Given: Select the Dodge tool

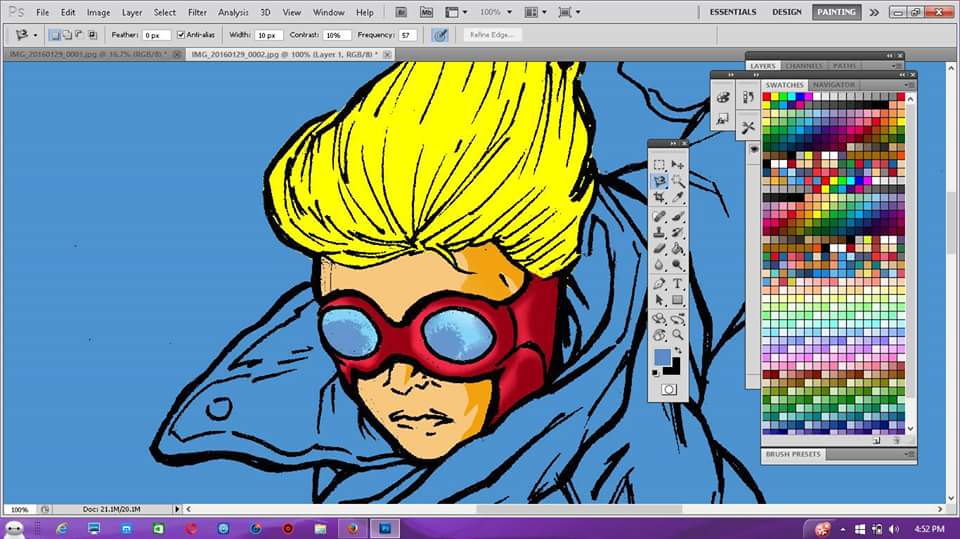Looking at the screenshot, I should (x=677, y=265).
